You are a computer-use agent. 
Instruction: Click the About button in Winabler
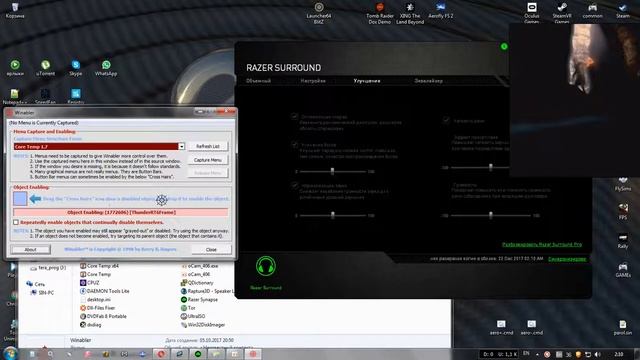pyautogui.click(x=31, y=249)
